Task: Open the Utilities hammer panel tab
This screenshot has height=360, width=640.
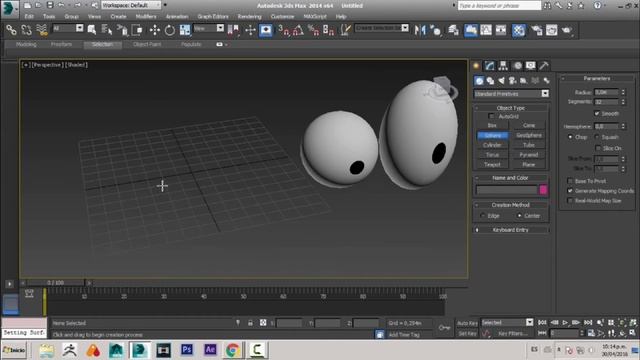Action: coord(544,66)
